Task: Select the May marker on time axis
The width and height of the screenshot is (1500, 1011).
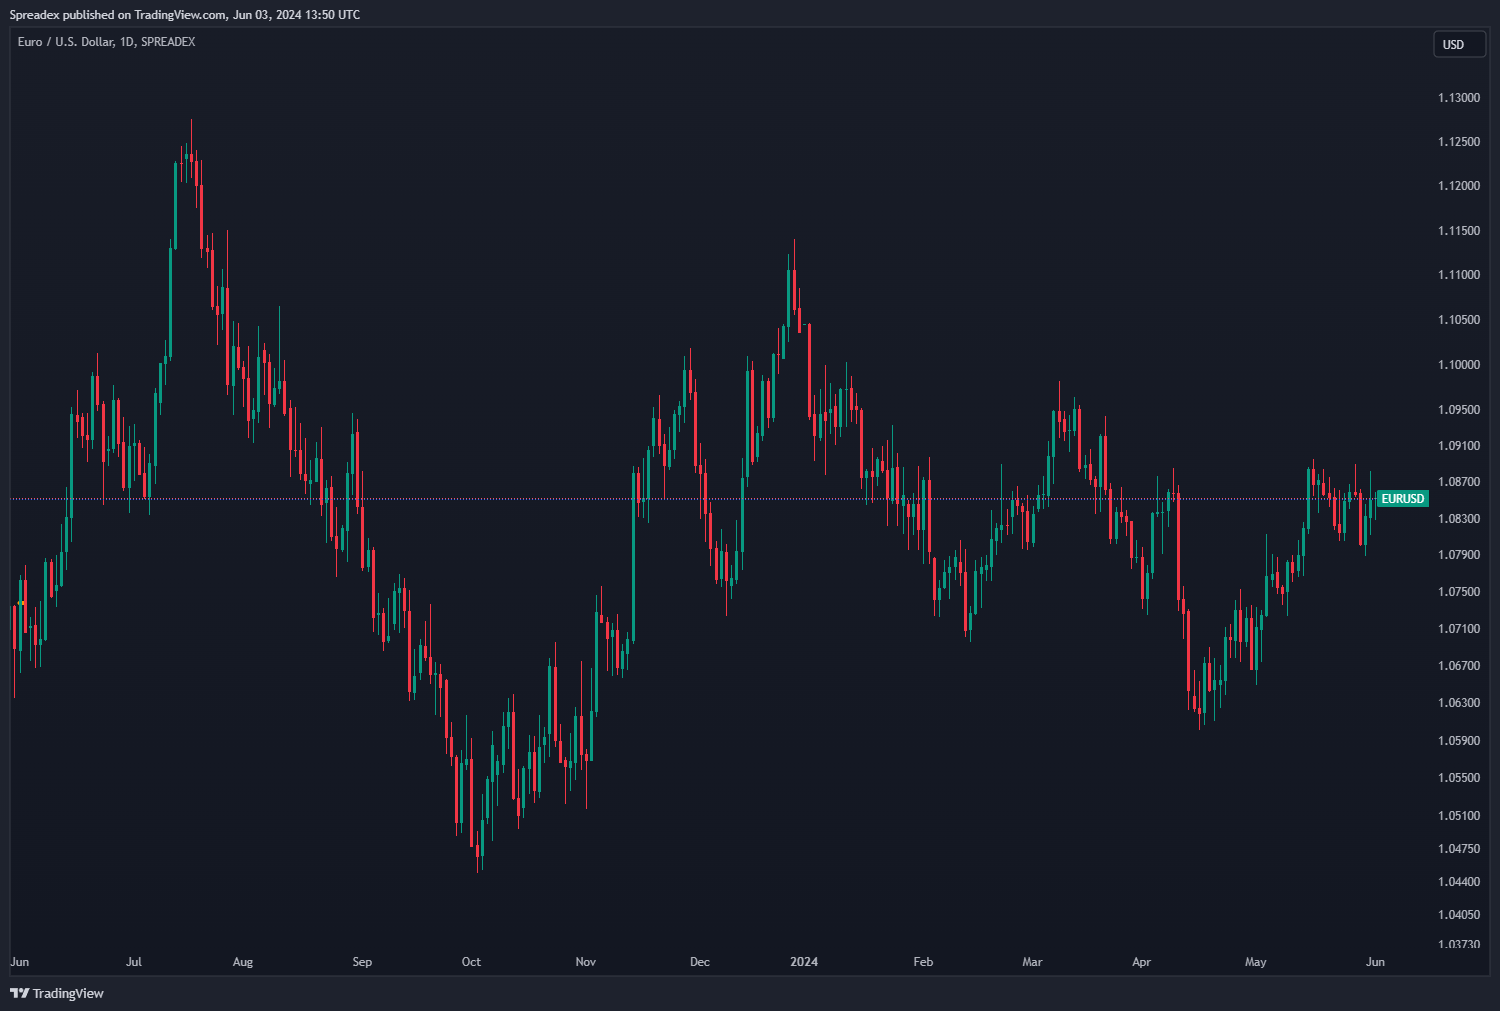Action: [1256, 962]
